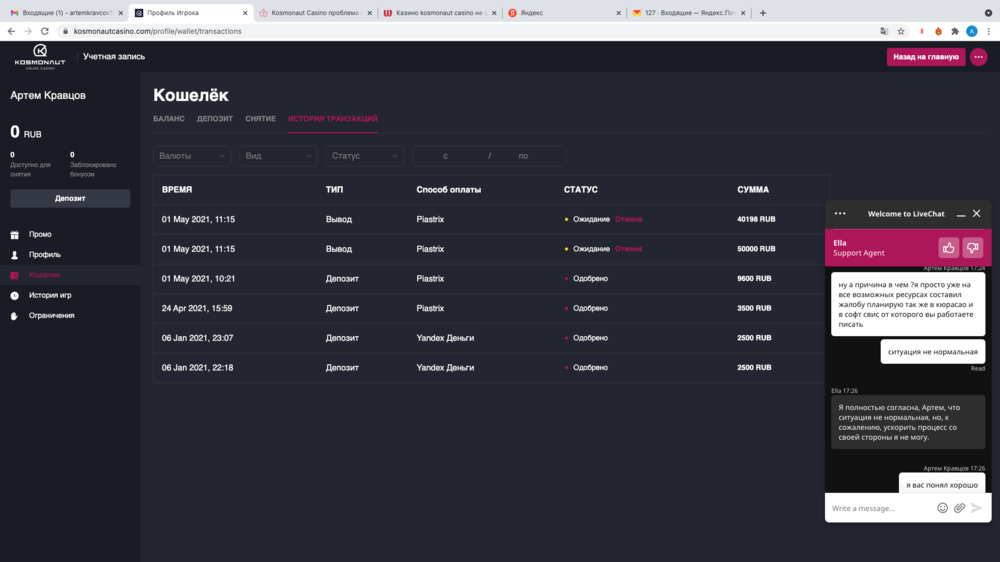Switch to the Баланс tab
Screen dimensions: 1000x562
(169, 119)
